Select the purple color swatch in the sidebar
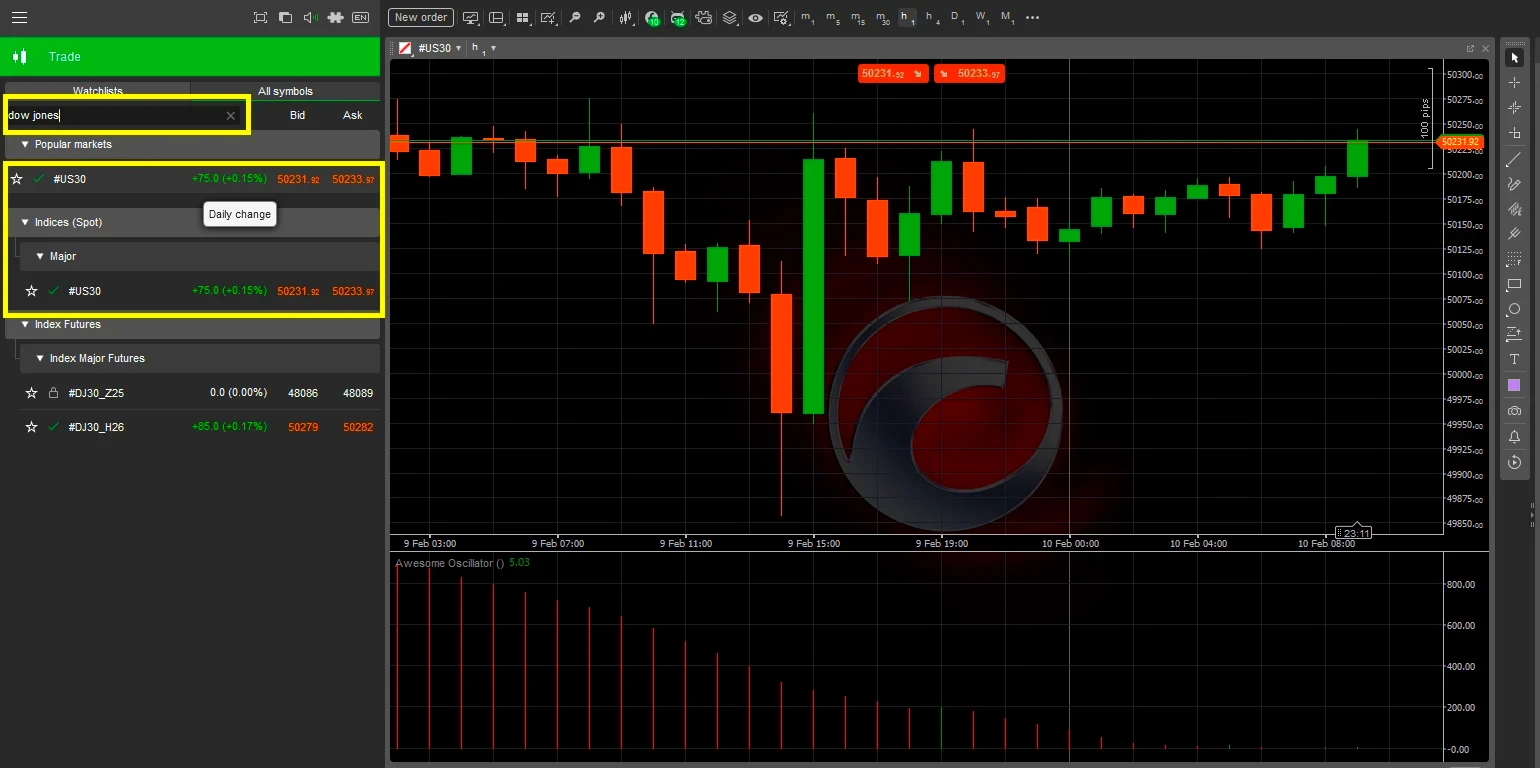 [1514, 384]
